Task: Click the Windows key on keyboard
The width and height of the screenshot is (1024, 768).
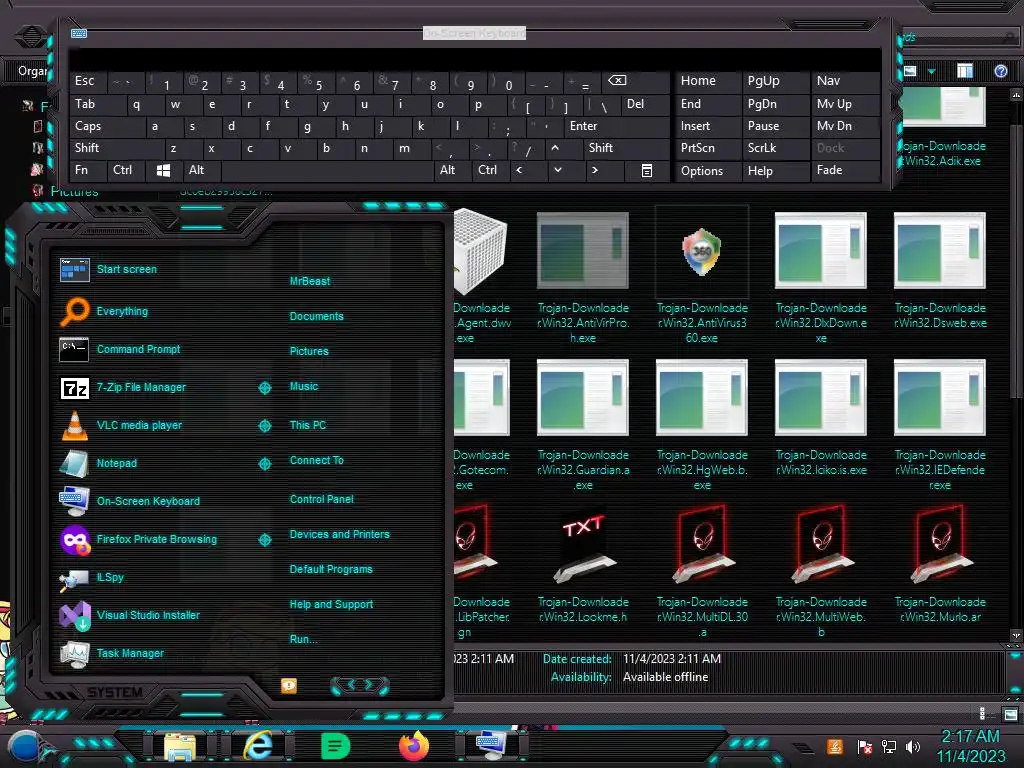Action: pyautogui.click(x=163, y=170)
